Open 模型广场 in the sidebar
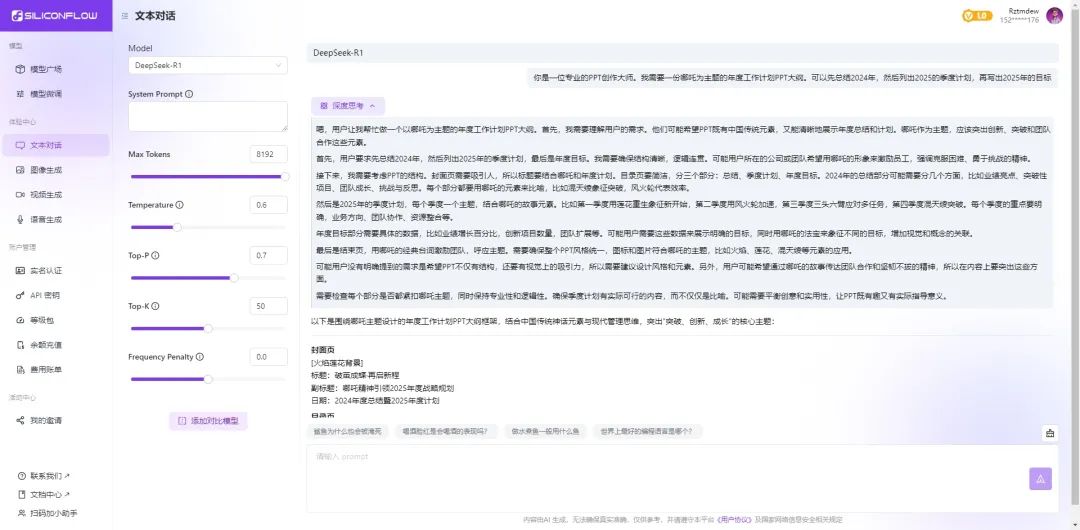This screenshot has height=530, width=1080. coord(55,69)
